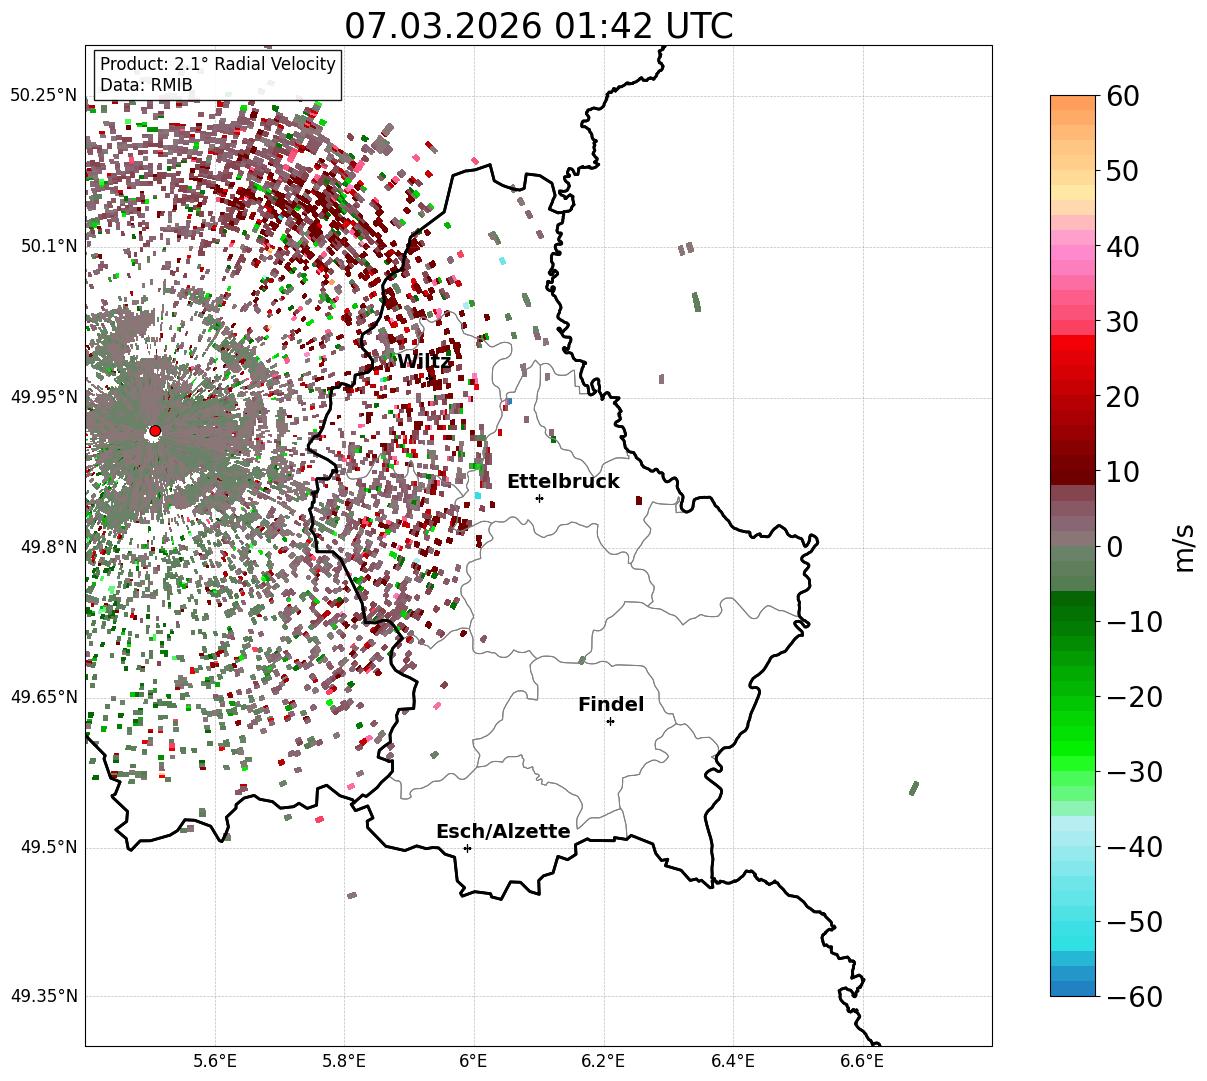1207x1081 pixels.
Task: Click the title '07.03.2026 01:42 UTC'
Action: (538, 25)
